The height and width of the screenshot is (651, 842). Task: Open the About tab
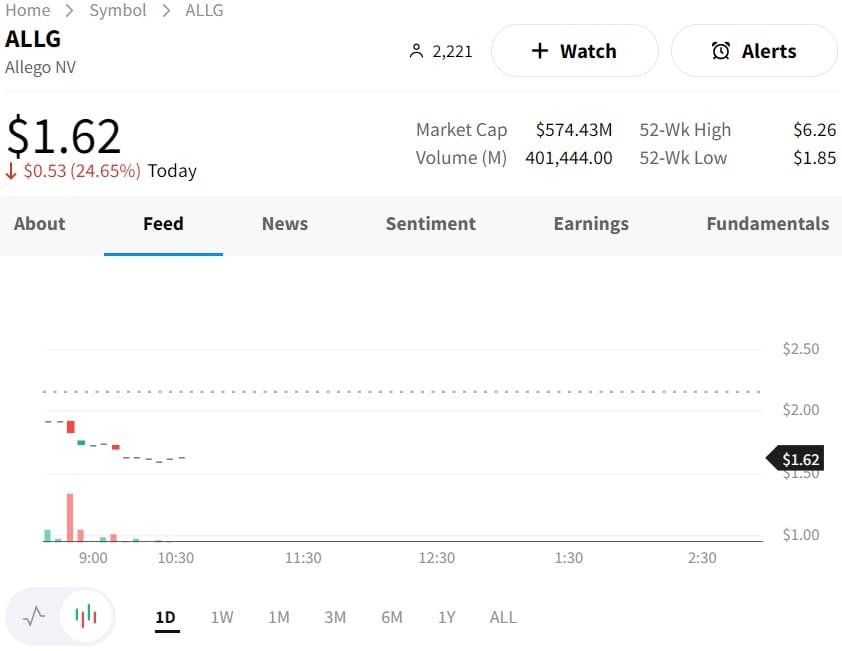coord(39,224)
